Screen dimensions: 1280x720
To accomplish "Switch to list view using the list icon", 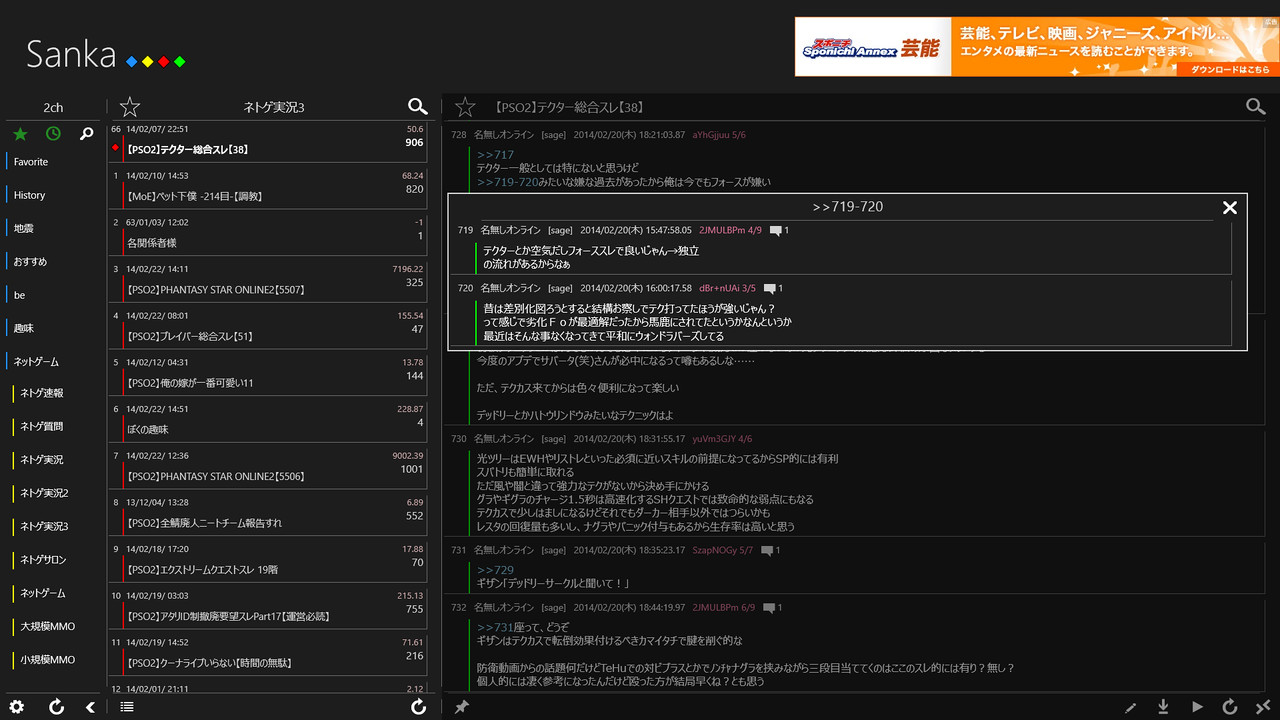I will (x=125, y=706).
